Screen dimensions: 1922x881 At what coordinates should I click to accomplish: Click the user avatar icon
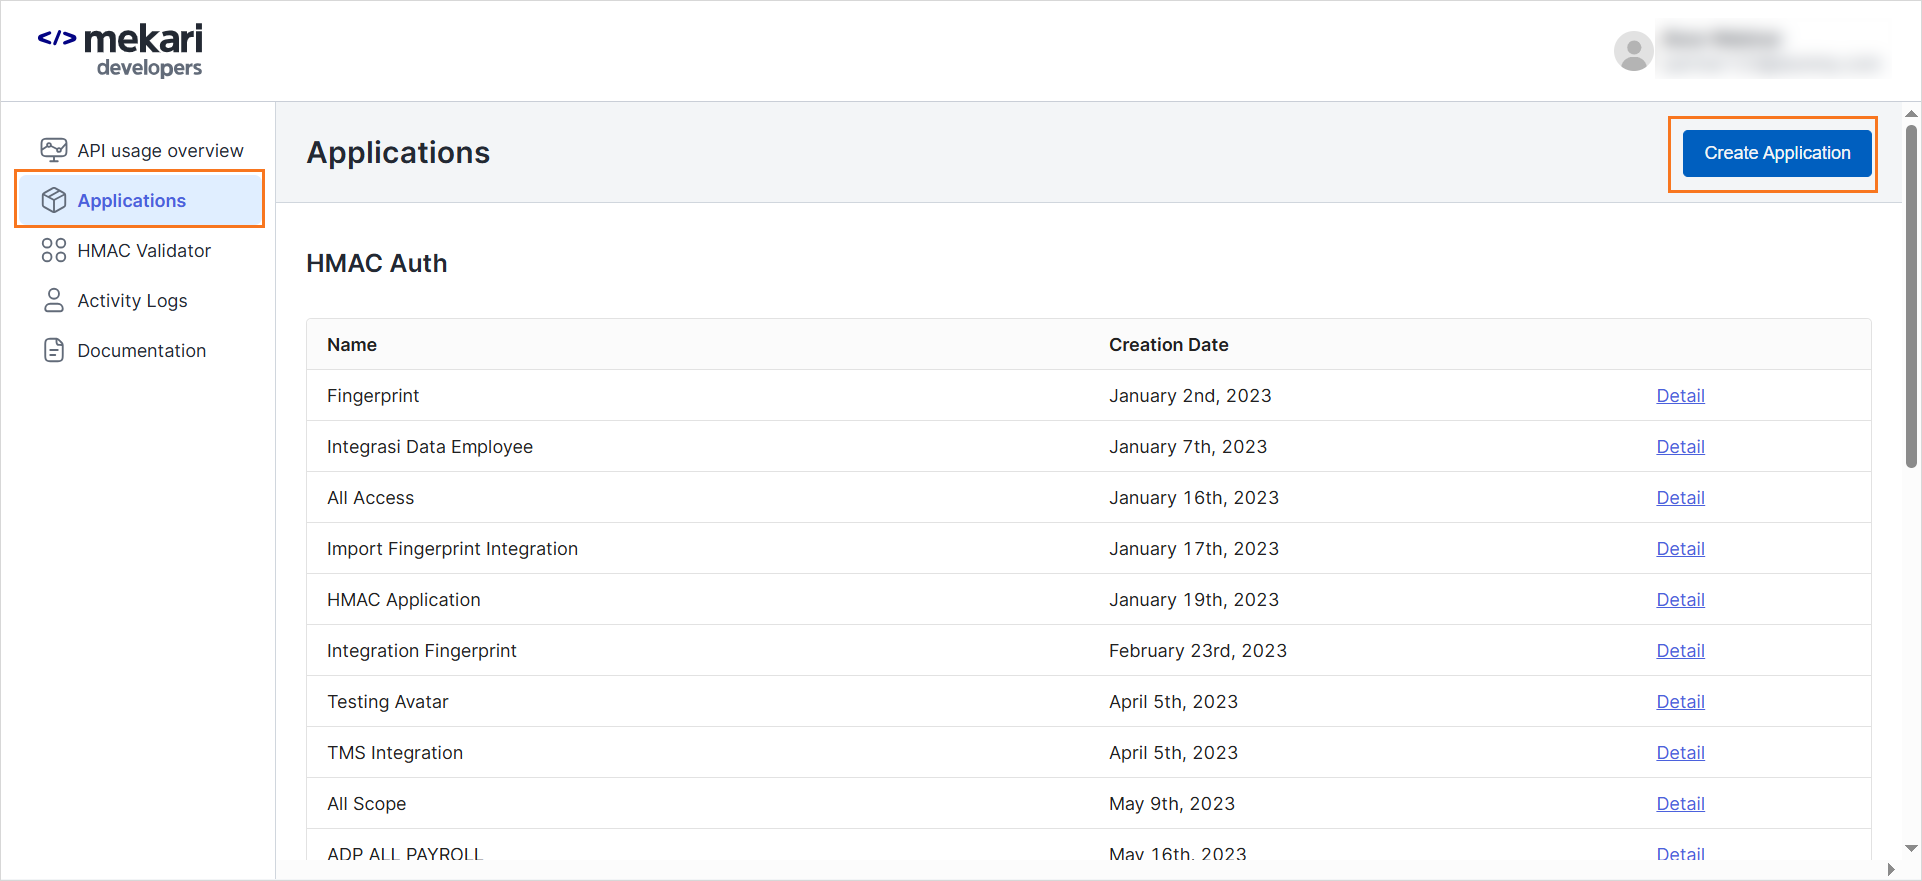click(x=1633, y=51)
